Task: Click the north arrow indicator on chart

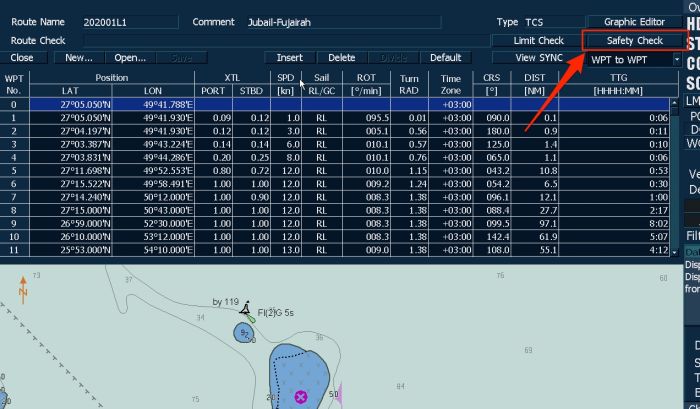Action: click(23, 291)
